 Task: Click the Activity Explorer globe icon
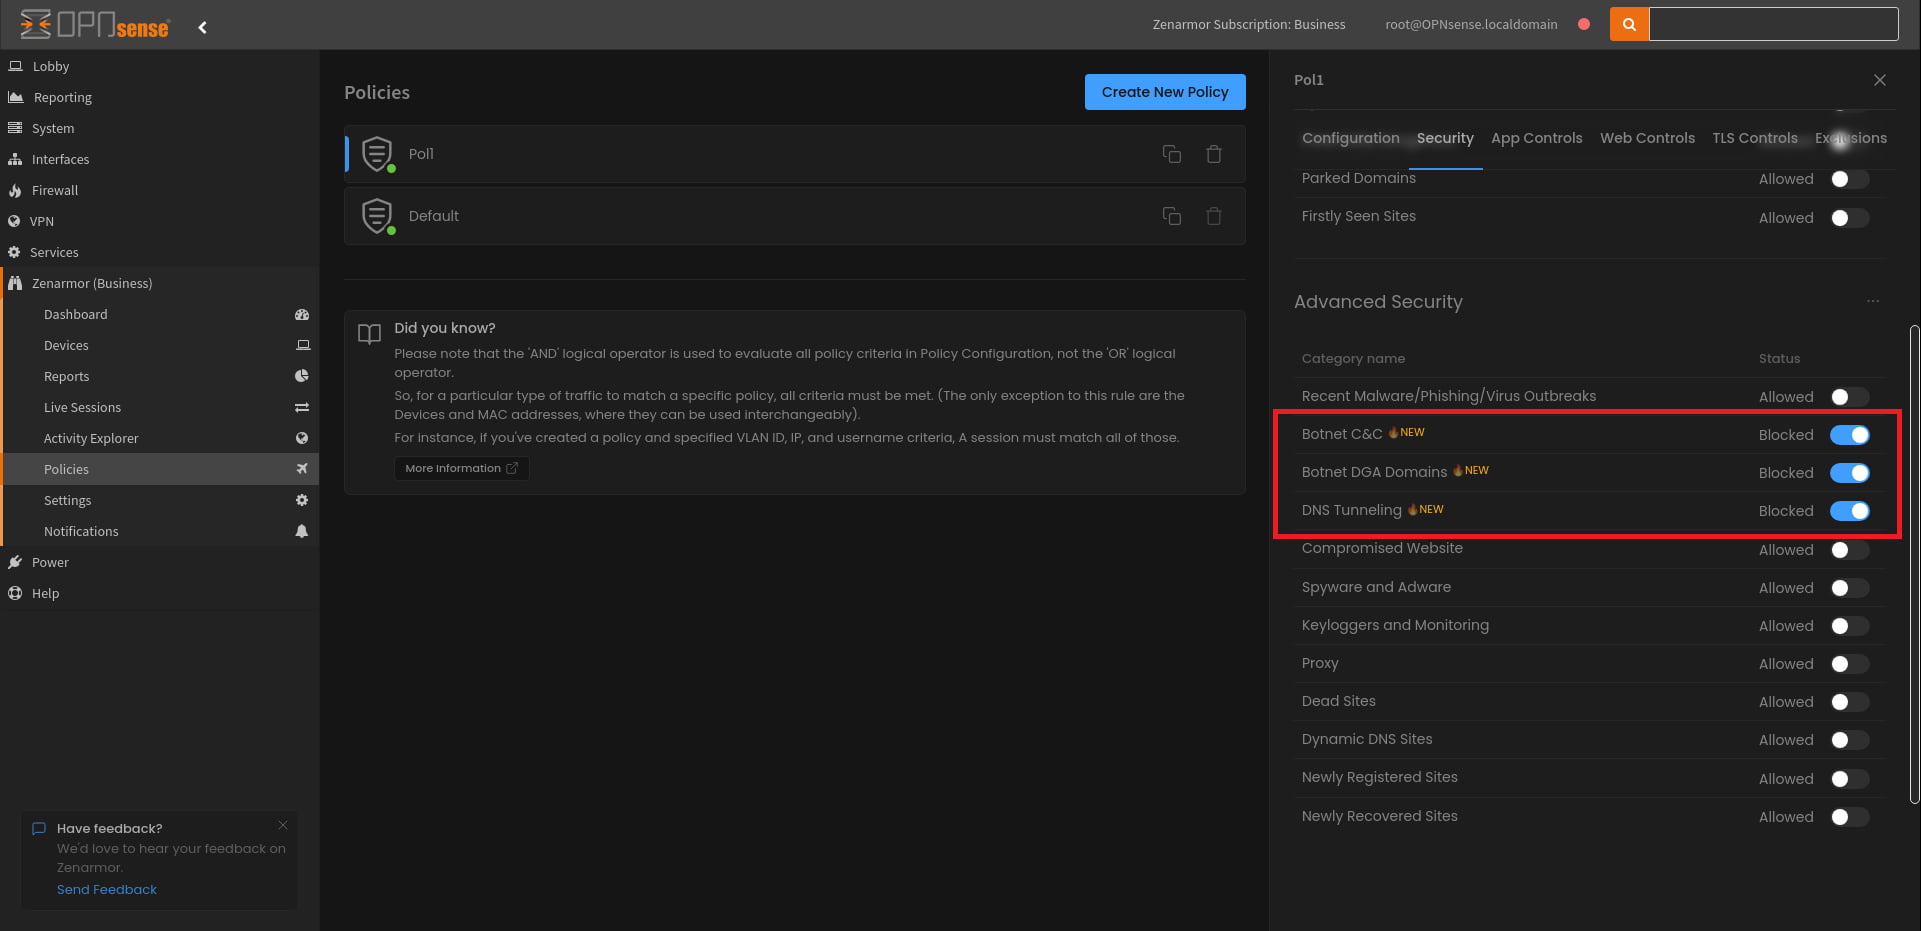[302, 438]
